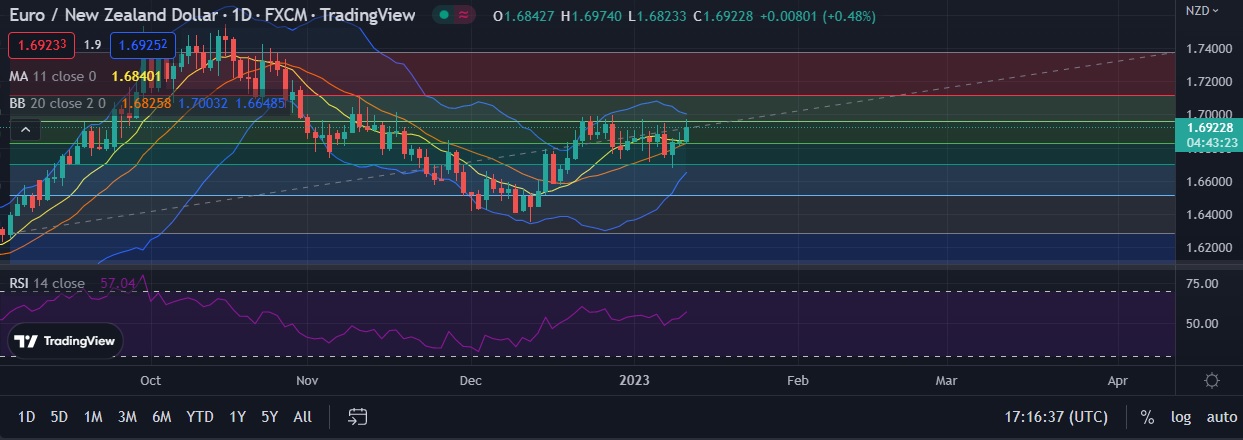Open the Go to date calendar icon
This screenshot has height=440, width=1243.
coord(359,416)
